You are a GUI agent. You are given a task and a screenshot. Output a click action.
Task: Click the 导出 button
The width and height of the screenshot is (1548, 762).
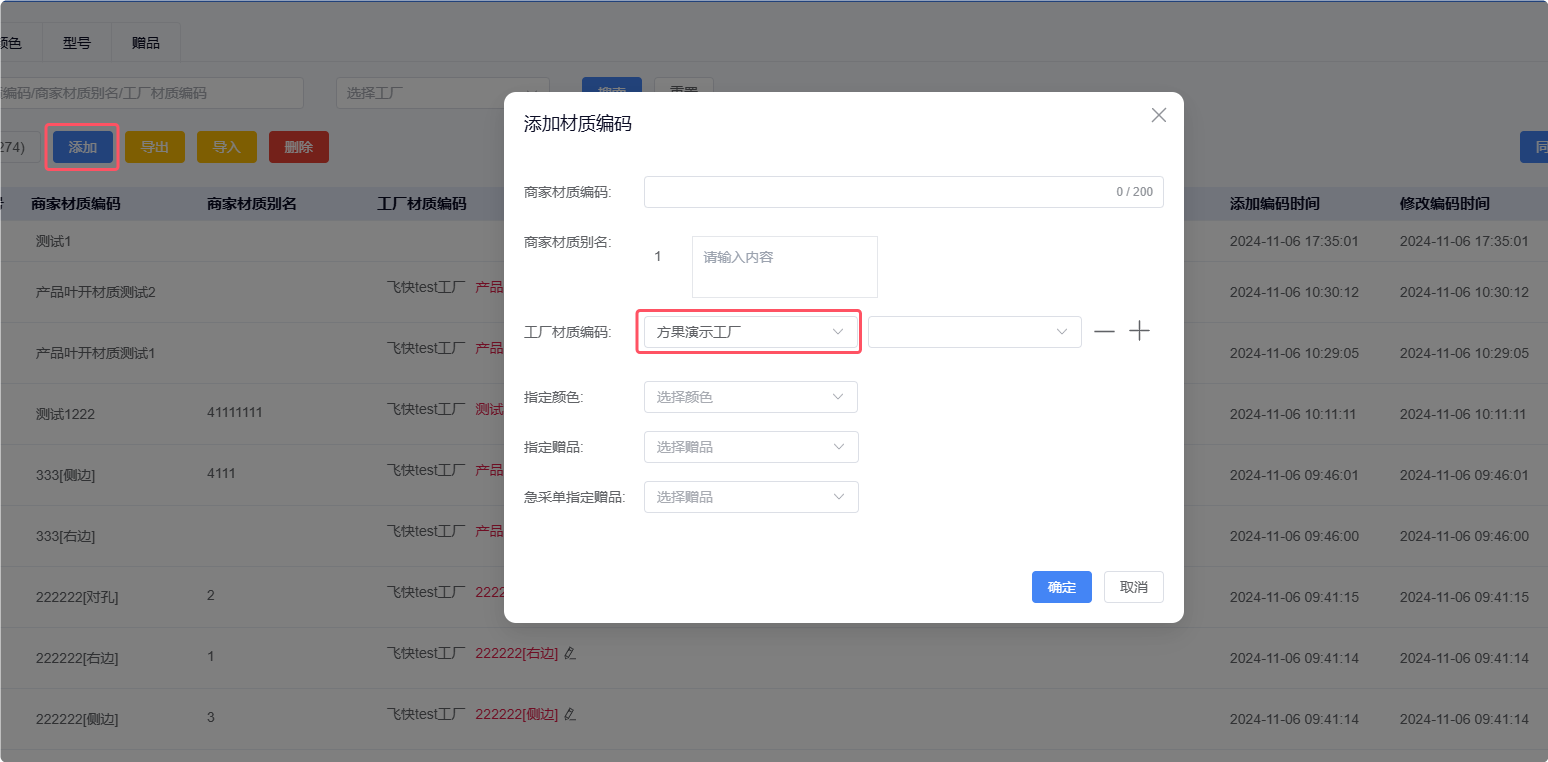[x=155, y=147]
